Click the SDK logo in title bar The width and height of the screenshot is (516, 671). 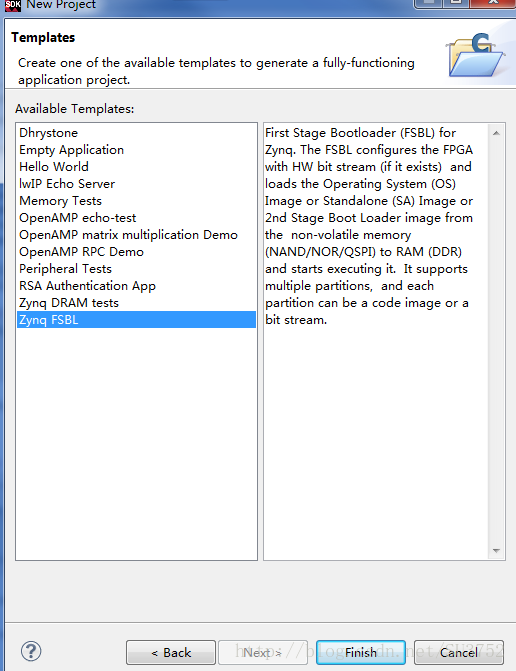(13, 5)
